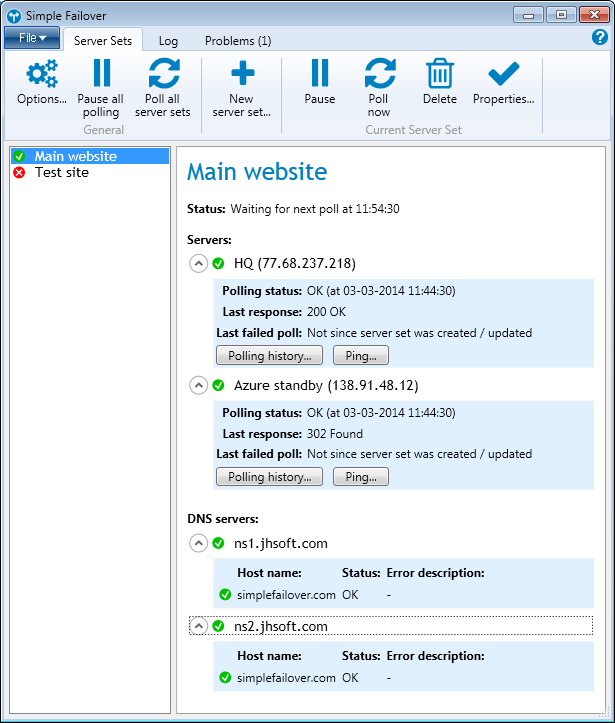Collapse ns2.jhsoft.com DNS server section

[198, 626]
